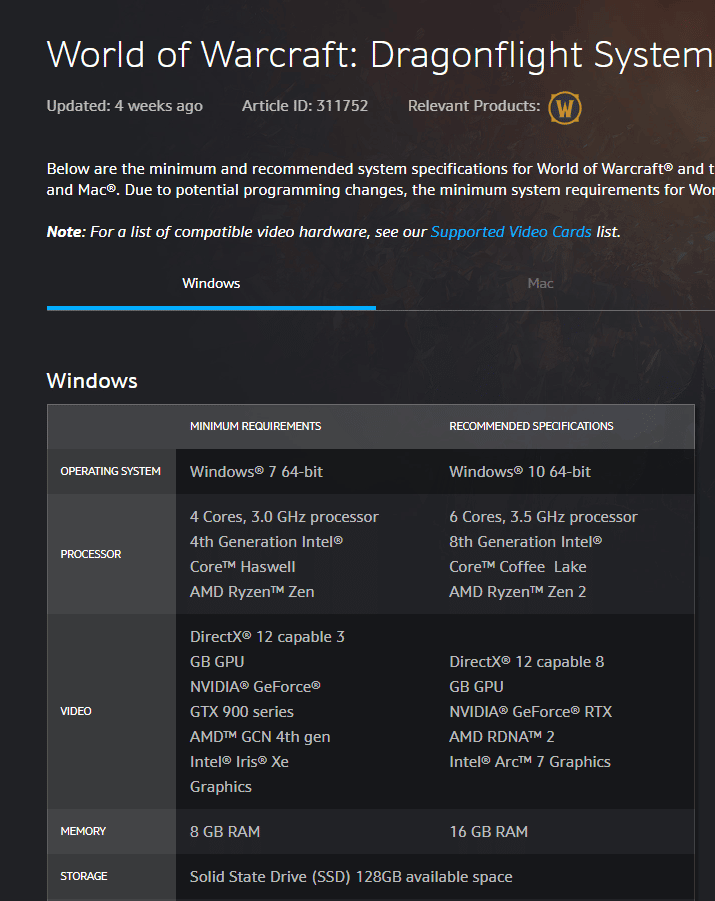Click the Article ID 311752 label

click(305, 105)
